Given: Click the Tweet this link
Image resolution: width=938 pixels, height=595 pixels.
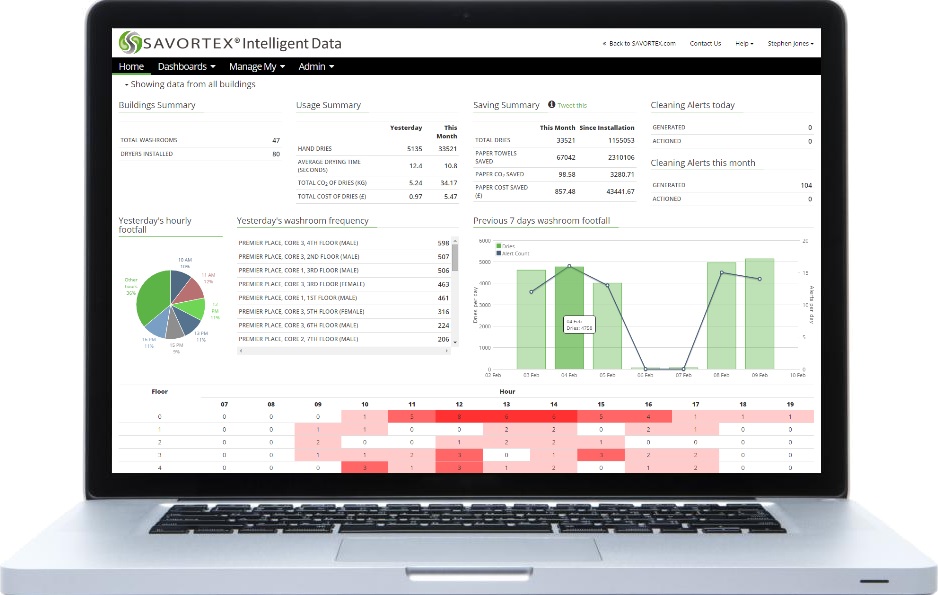Looking at the screenshot, I should (x=572, y=105).
